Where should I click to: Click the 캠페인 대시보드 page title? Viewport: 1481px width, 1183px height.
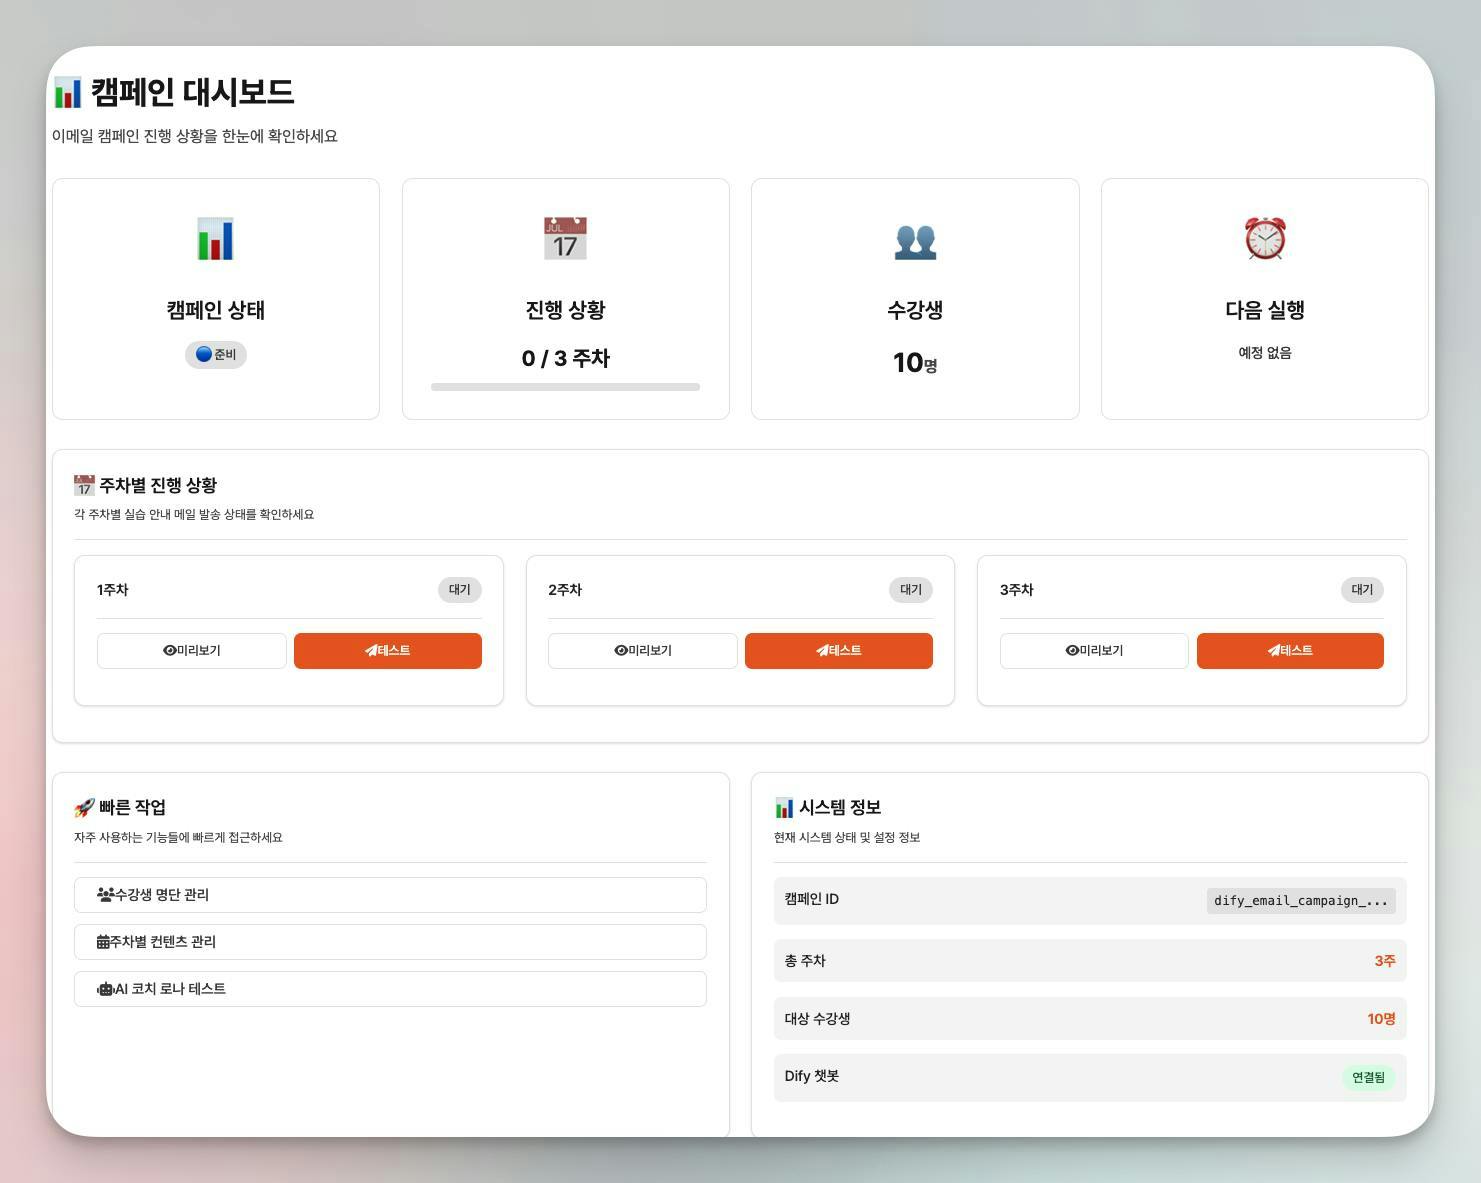coord(192,93)
